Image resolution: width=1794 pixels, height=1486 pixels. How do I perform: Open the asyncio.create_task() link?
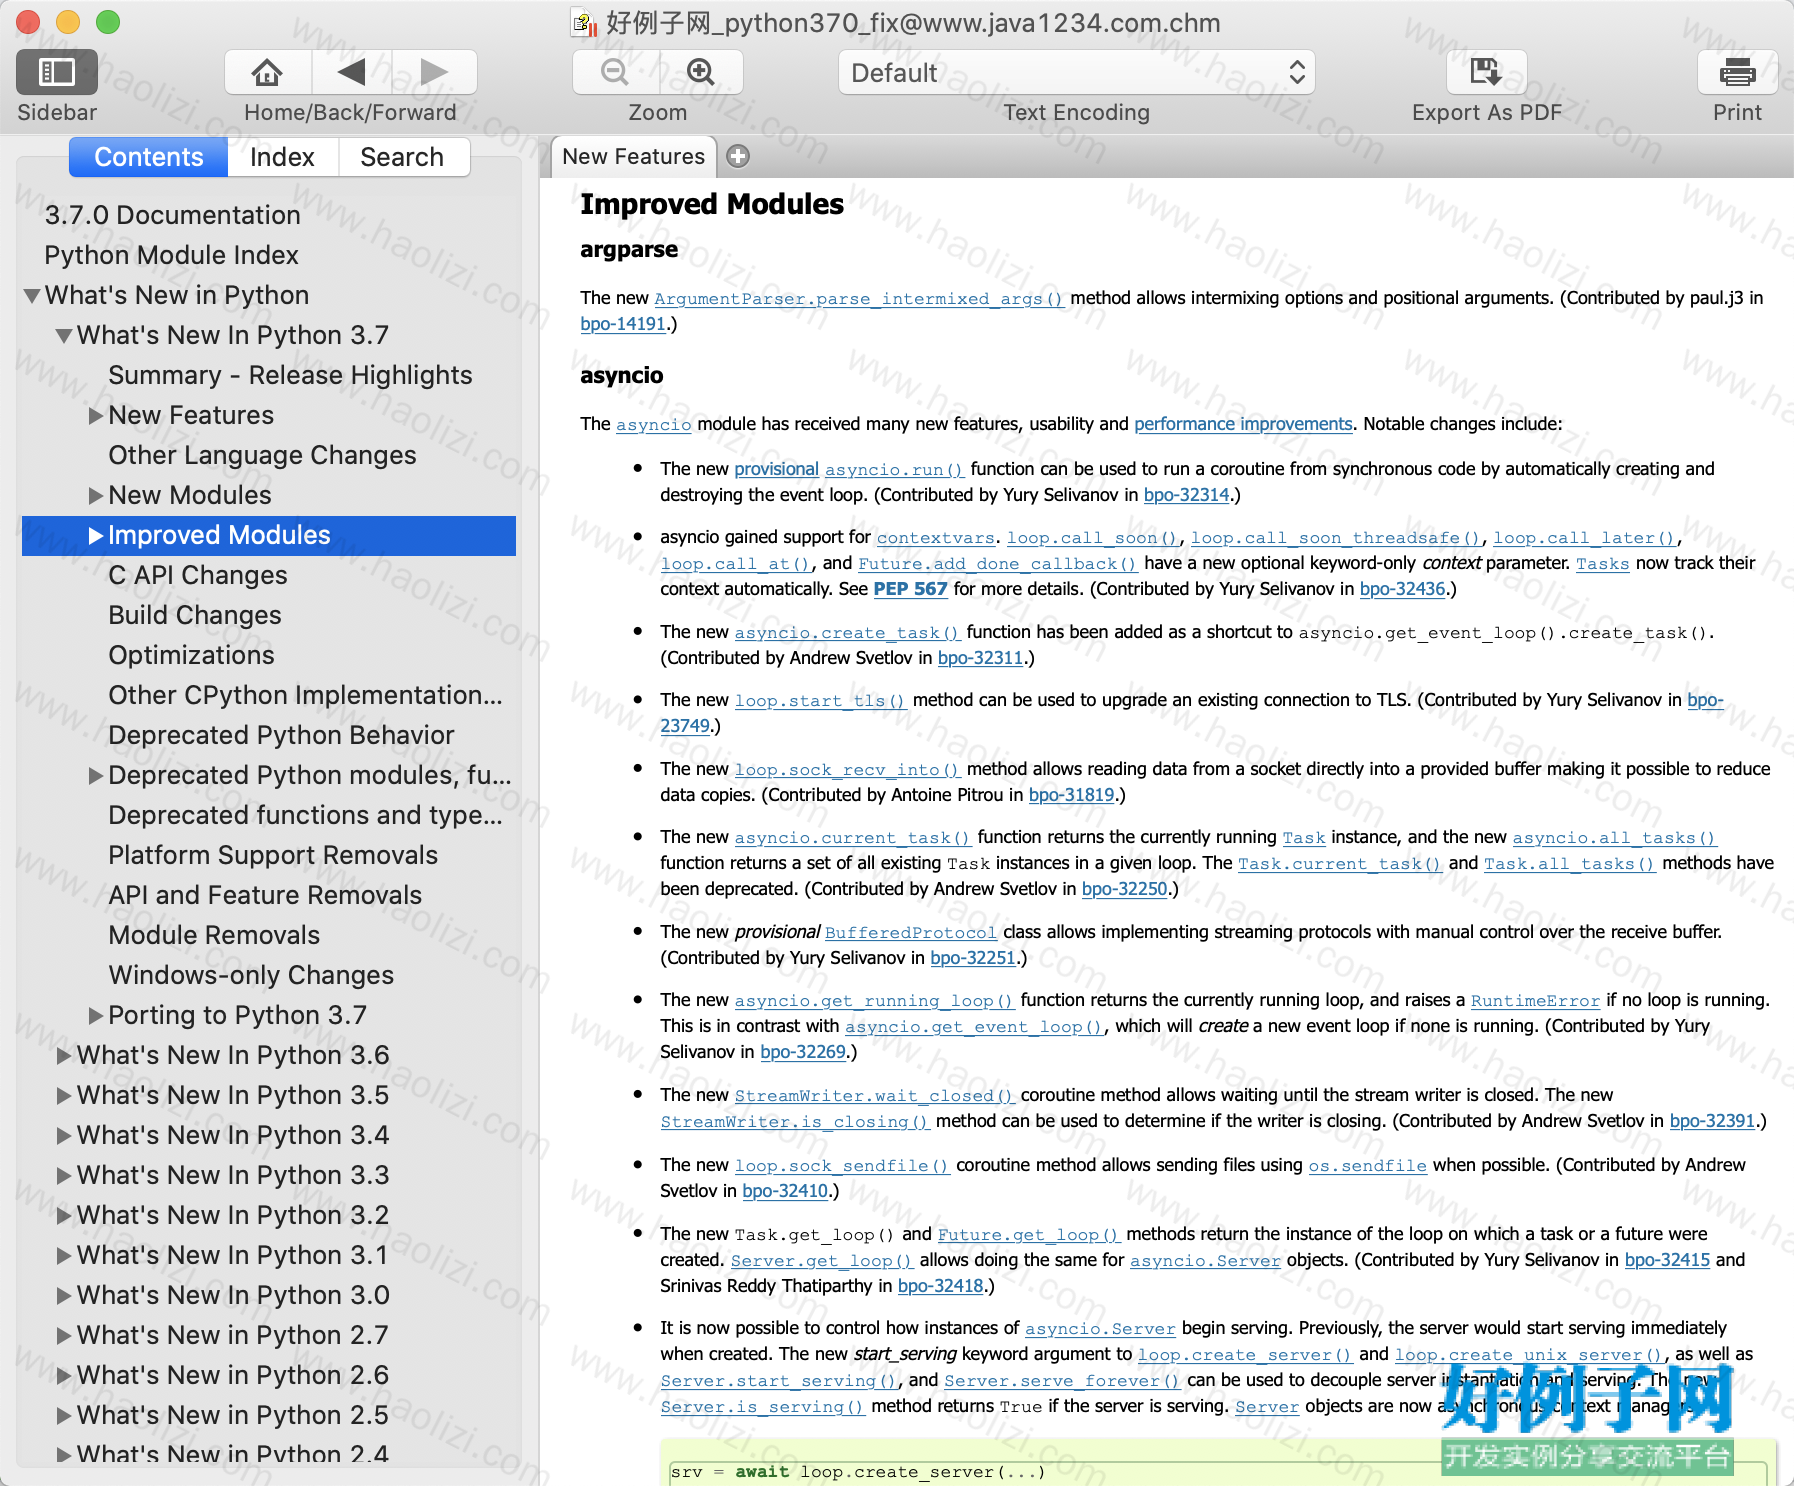point(847,632)
